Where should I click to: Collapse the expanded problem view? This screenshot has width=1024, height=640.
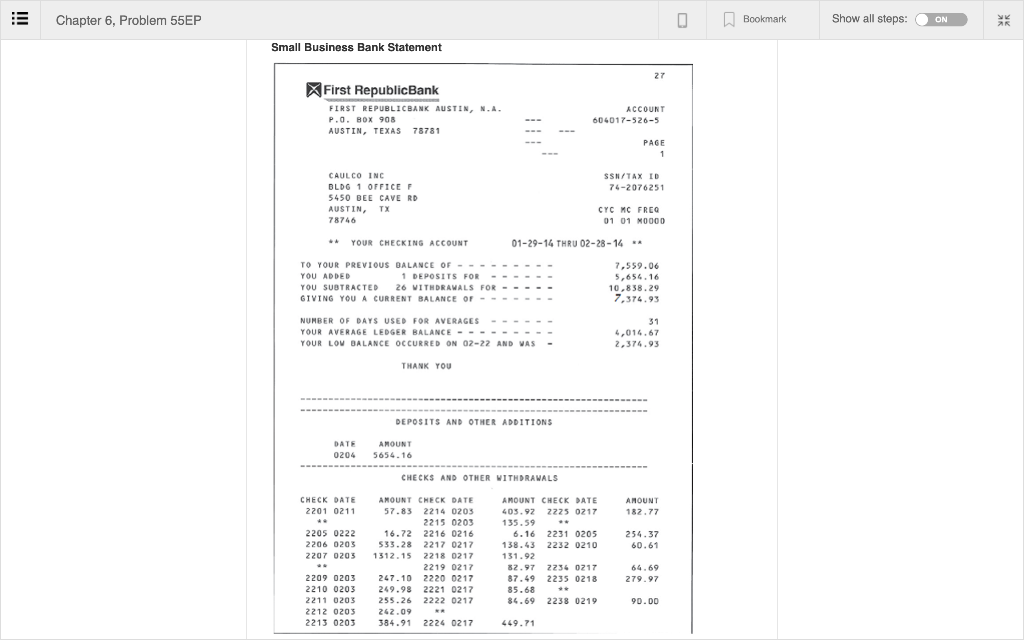coord(1003,20)
